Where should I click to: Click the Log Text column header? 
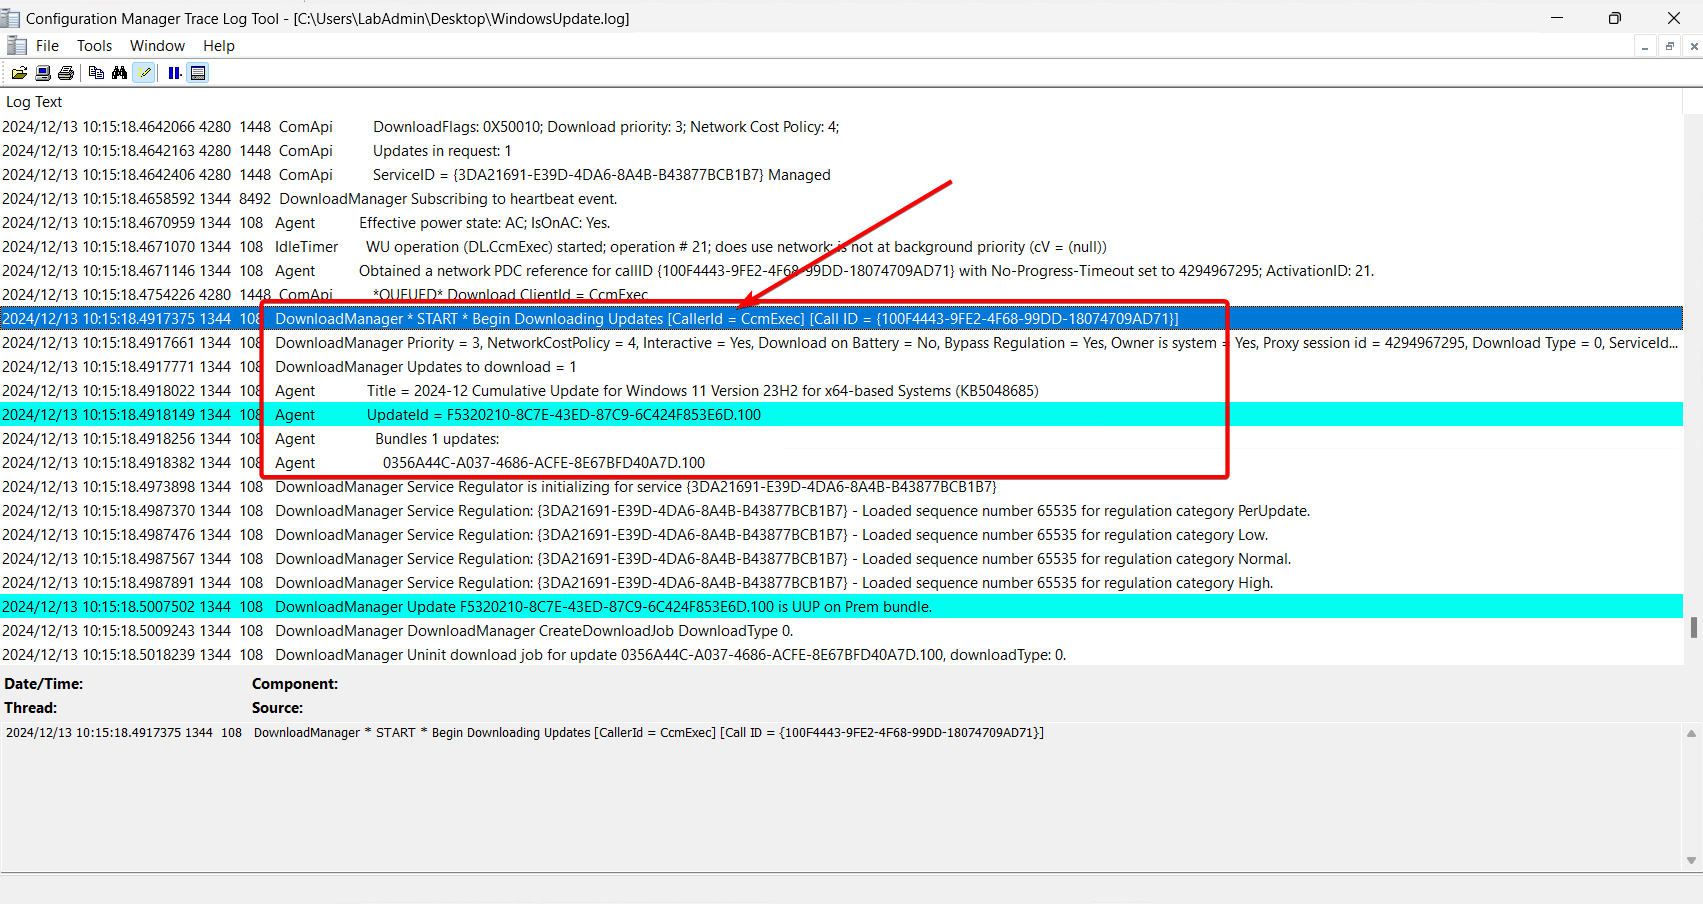[34, 101]
